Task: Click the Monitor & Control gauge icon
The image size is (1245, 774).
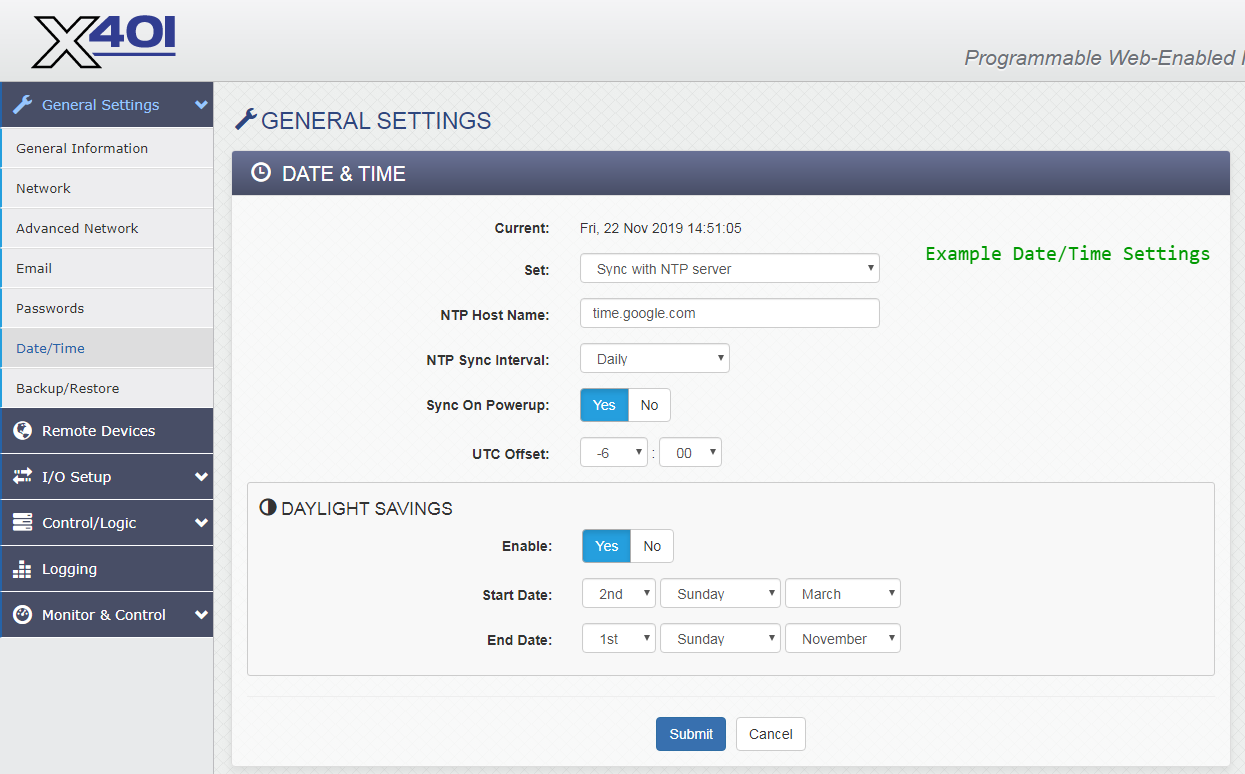Action: click(x=22, y=615)
